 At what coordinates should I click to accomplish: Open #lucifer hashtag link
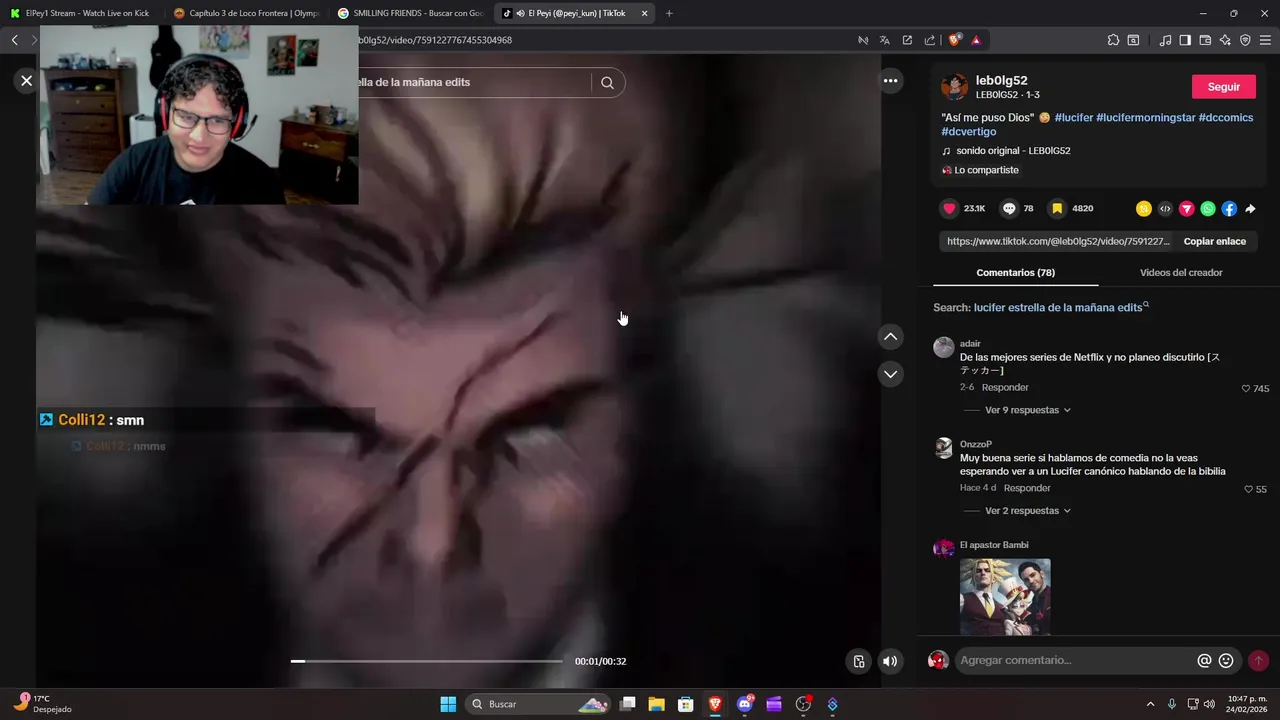1073,118
